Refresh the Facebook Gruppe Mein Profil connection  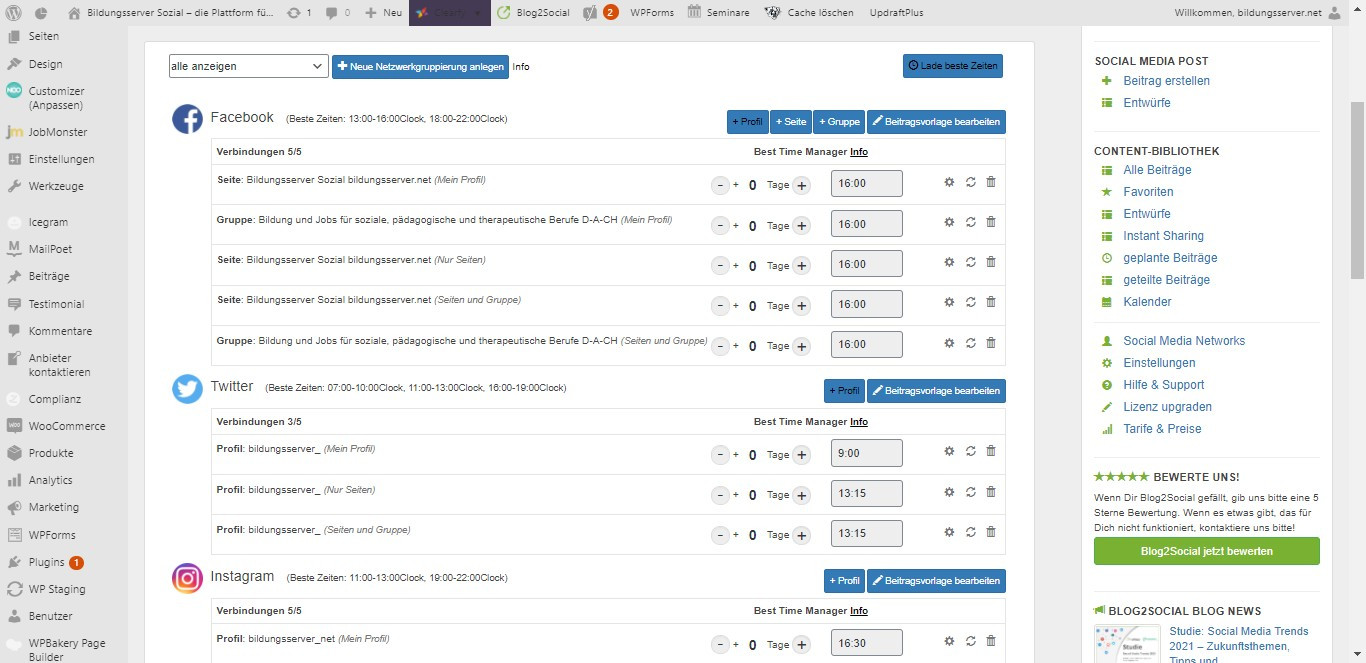(x=970, y=222)
